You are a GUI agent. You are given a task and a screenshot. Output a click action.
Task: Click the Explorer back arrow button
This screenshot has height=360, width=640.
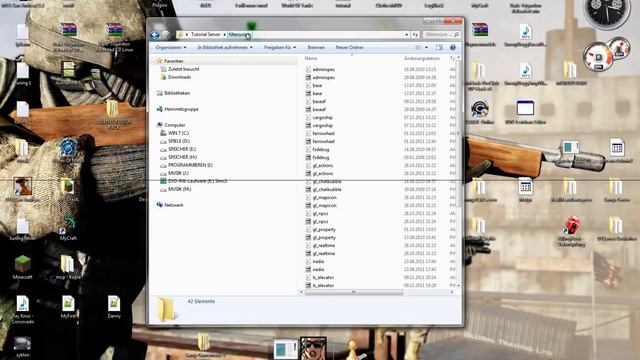click(155, 35)
